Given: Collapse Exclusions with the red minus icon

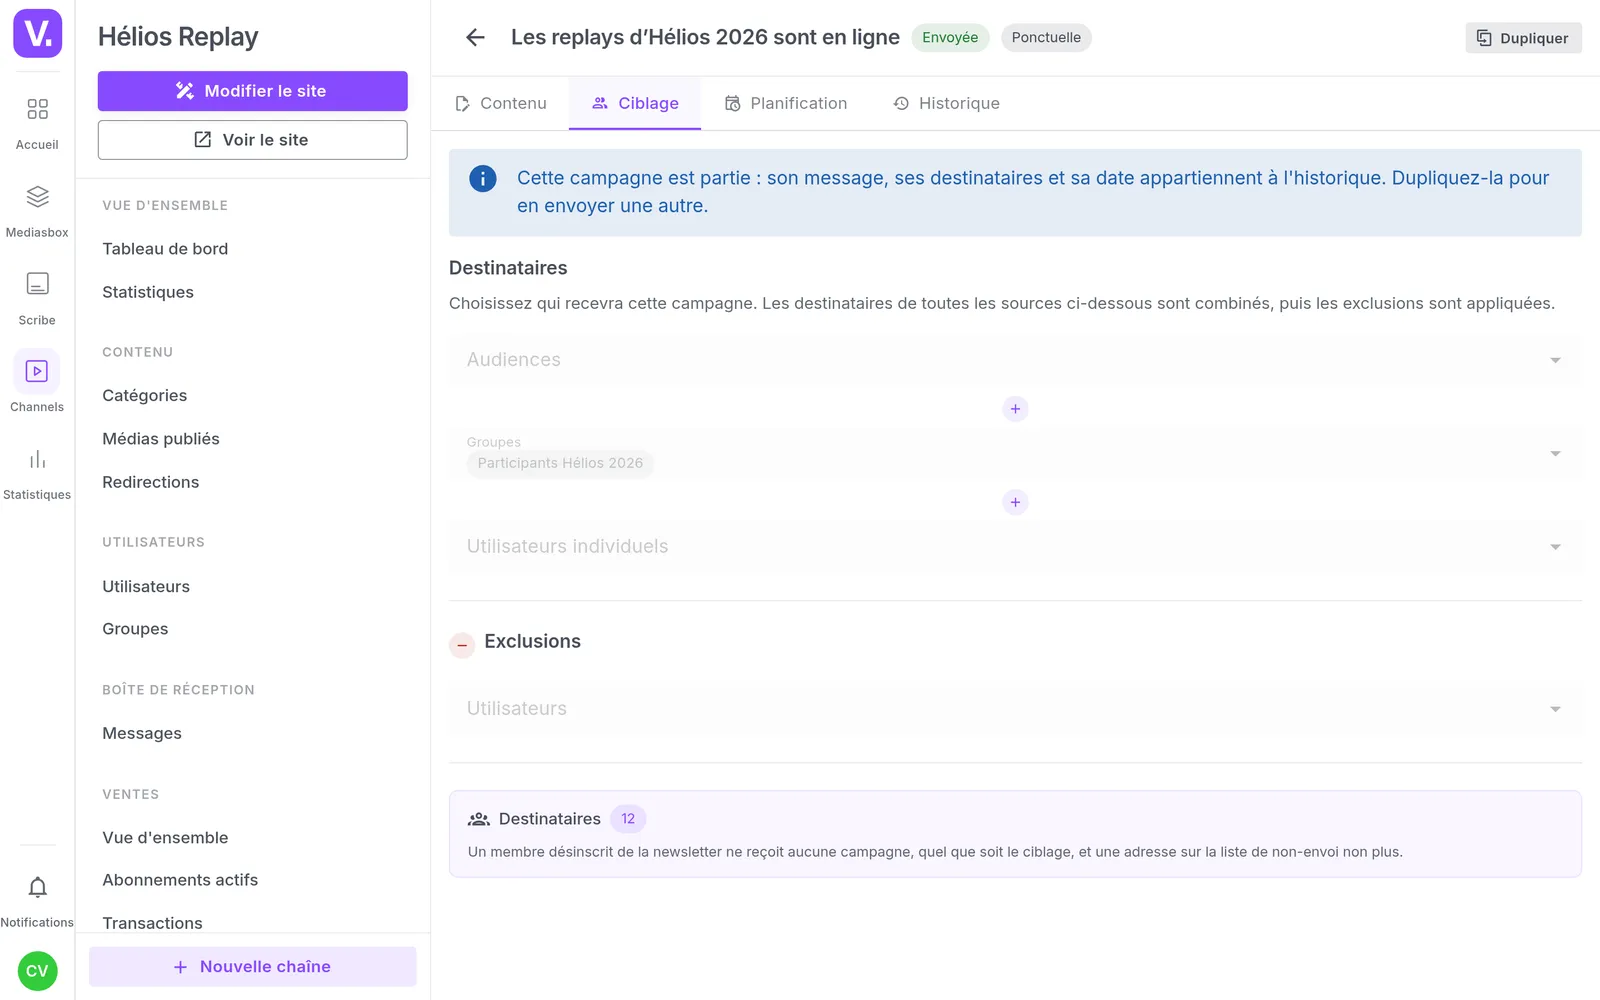Looking at the screenshot, I should pos(462,645).
